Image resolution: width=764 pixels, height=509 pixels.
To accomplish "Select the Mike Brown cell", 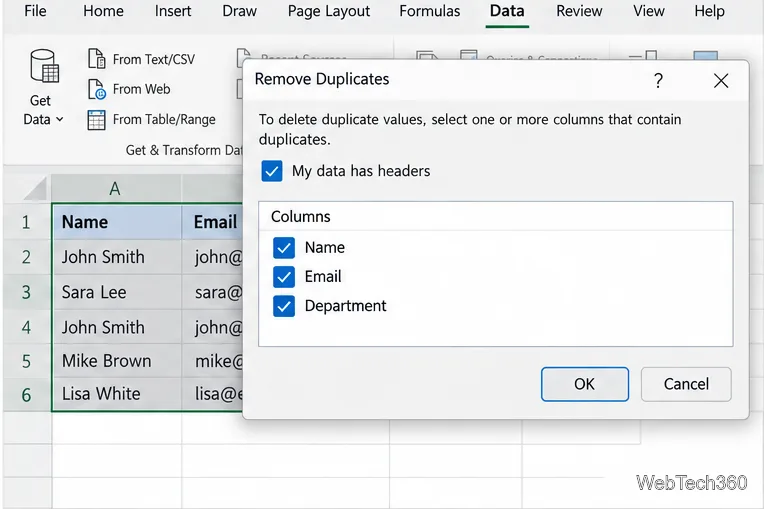I will click(116, 361).
